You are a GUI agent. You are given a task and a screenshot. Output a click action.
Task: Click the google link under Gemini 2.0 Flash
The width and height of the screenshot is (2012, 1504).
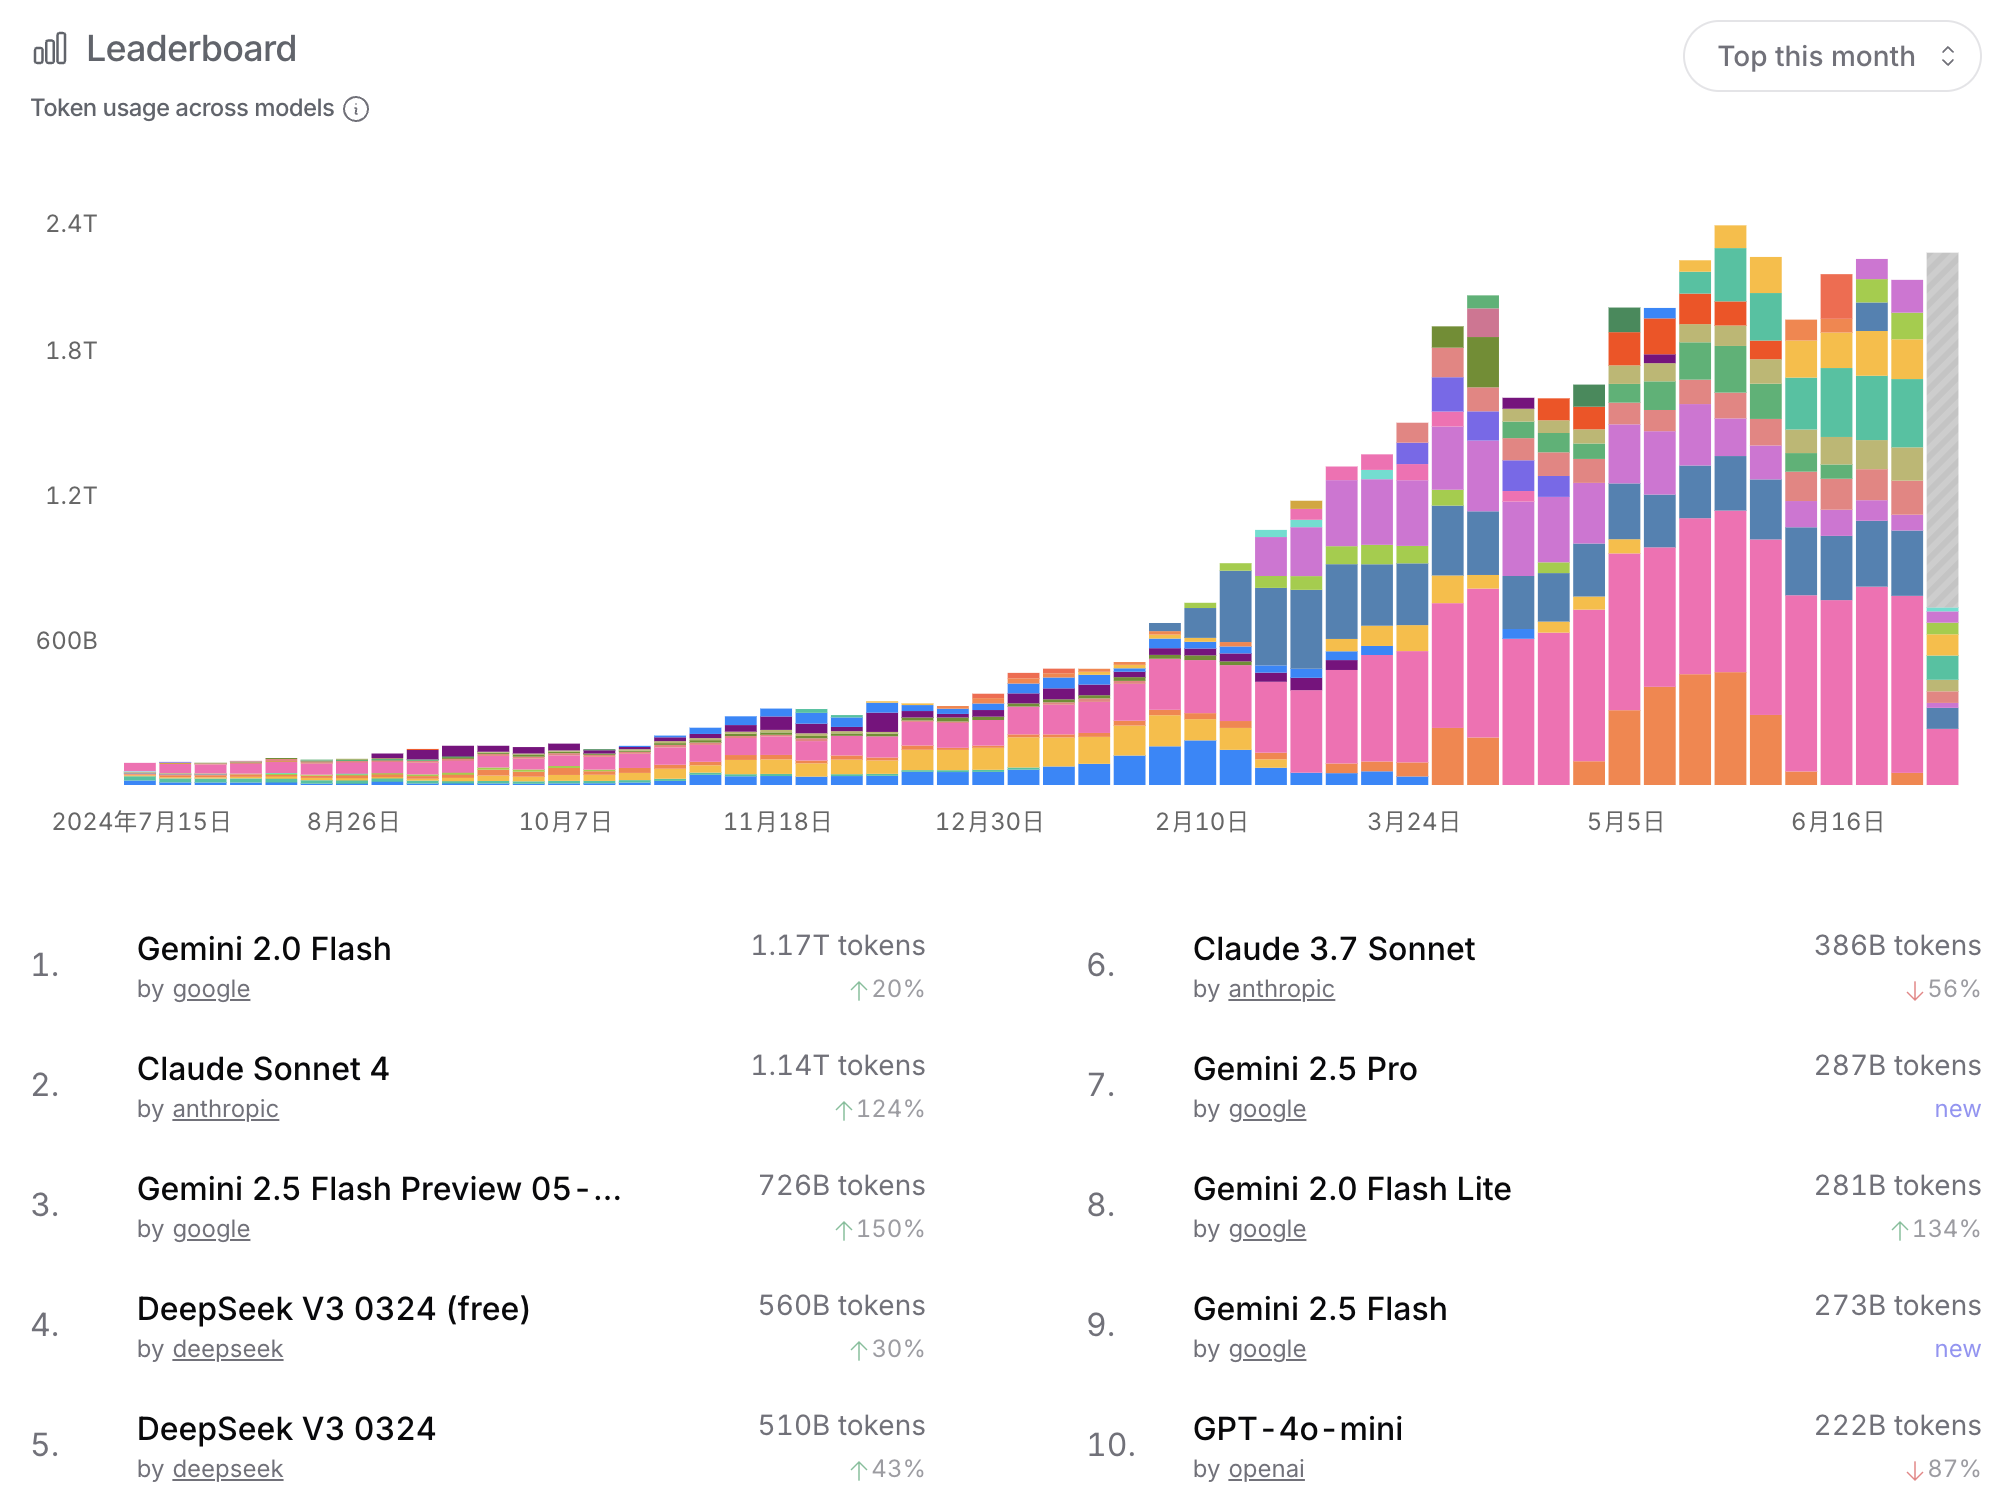(x=211, y=989)
